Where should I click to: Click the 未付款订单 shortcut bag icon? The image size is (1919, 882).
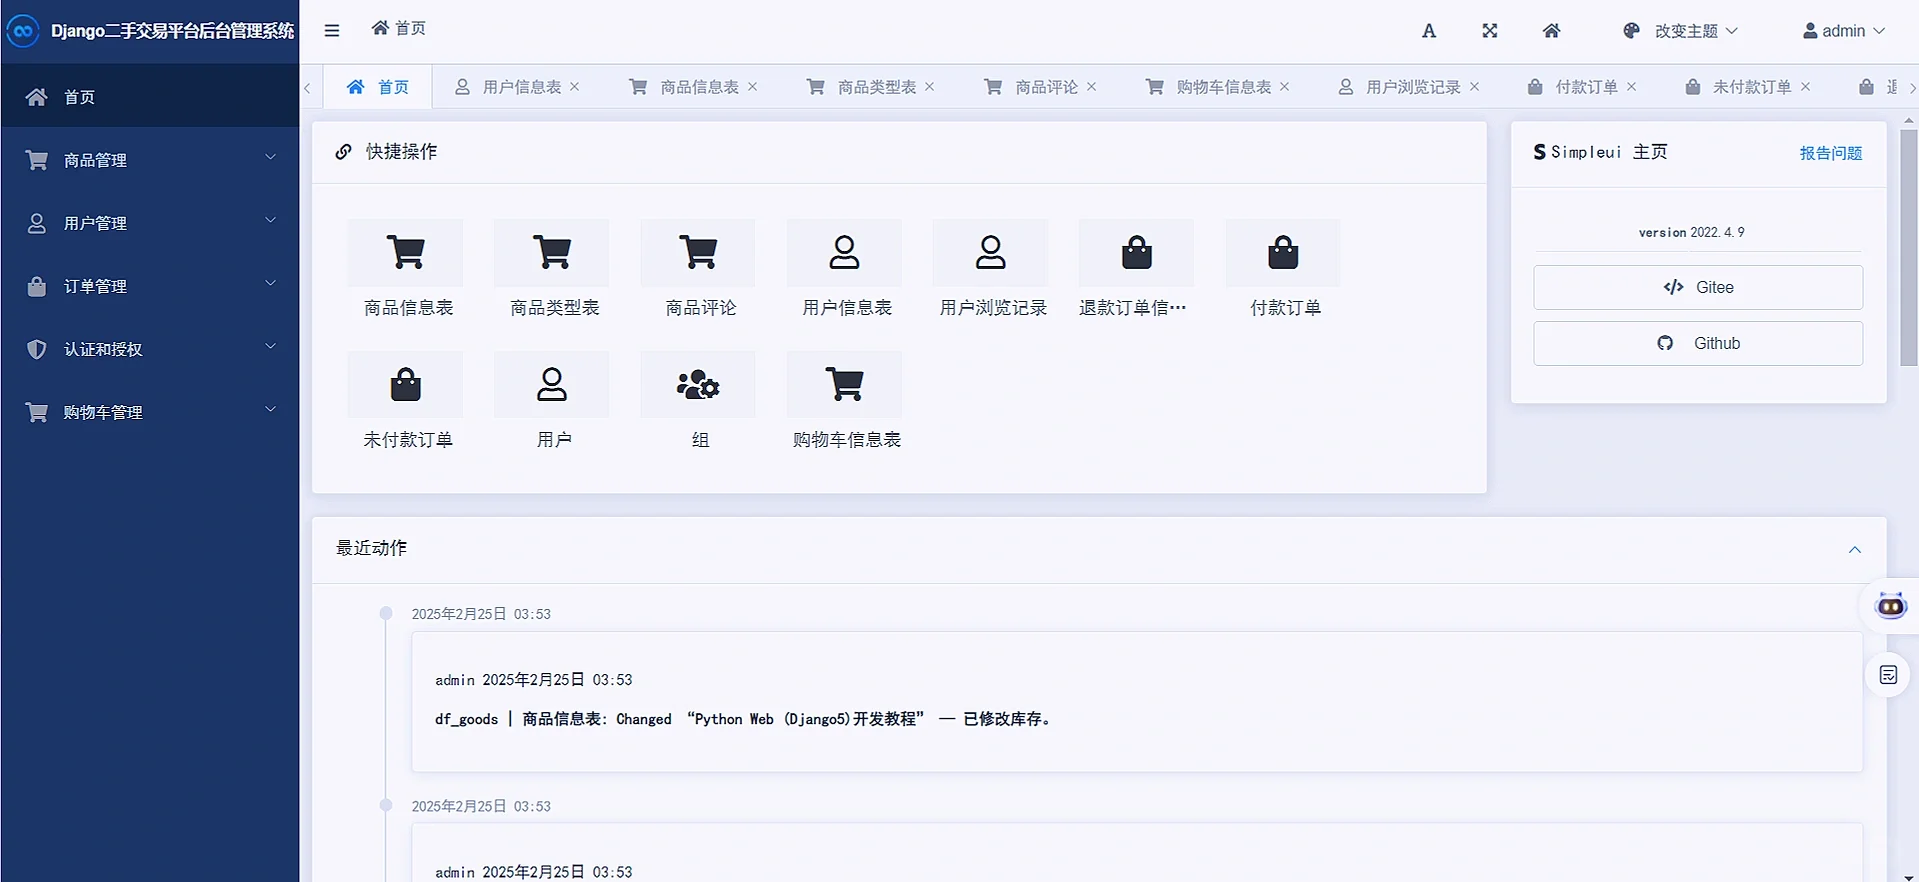click(x=405, y=384)
